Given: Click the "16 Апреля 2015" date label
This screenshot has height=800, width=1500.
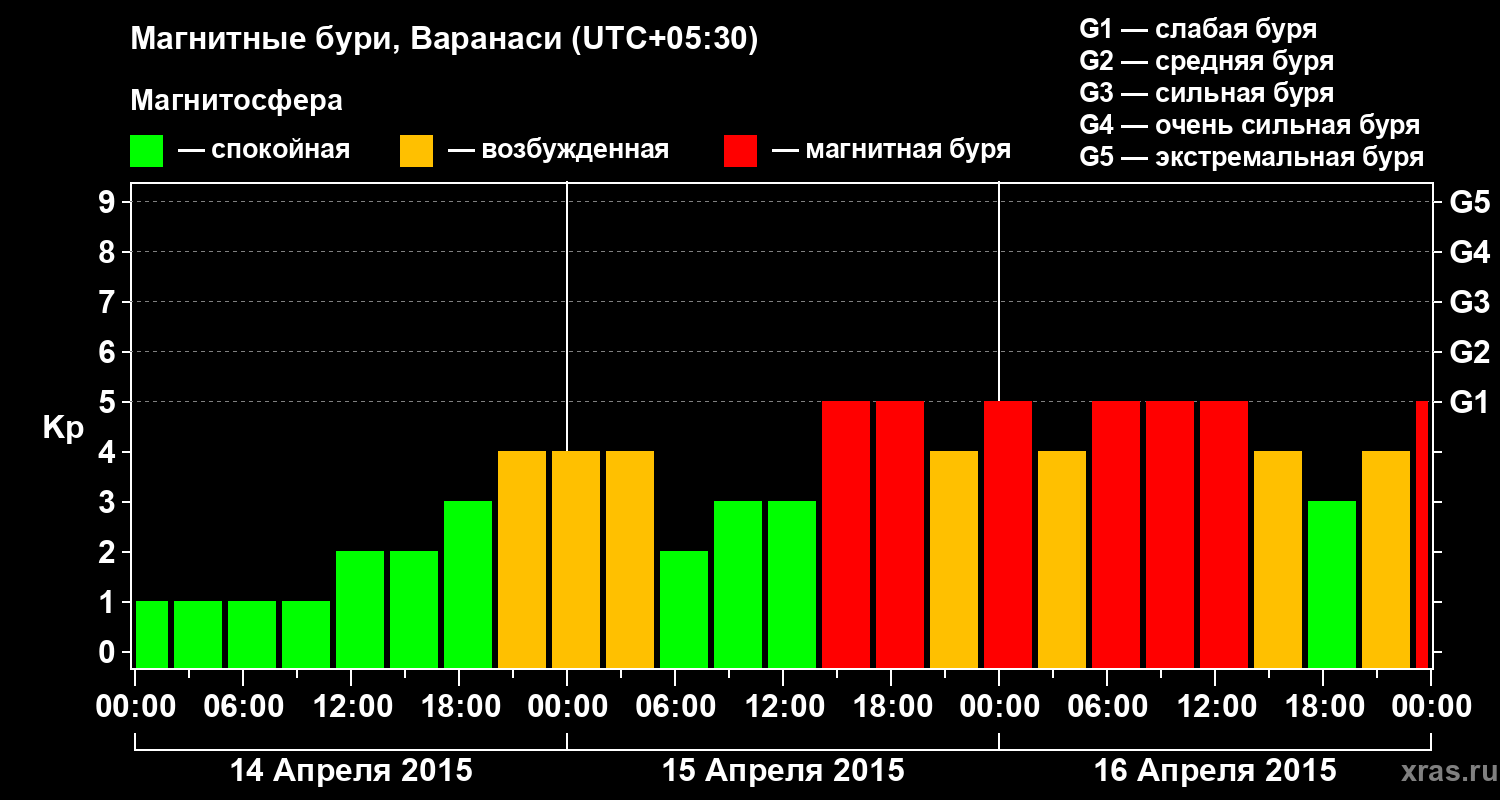Looking at the screenshot, I should [x=1215, y=770].
